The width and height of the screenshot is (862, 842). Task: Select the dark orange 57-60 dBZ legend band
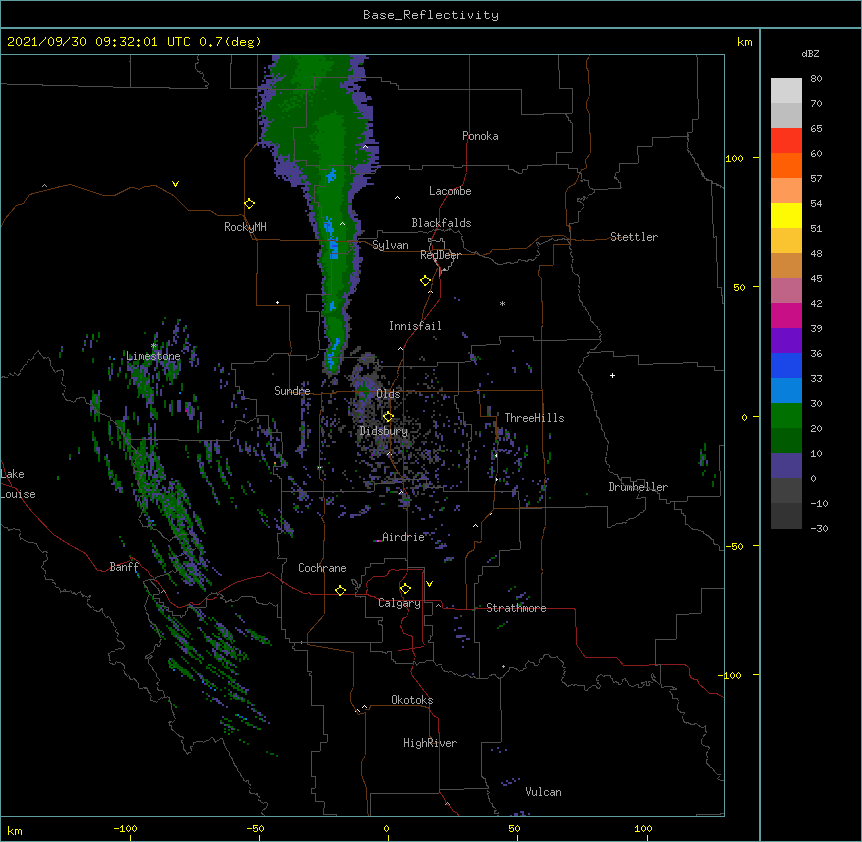[x=786, y=165]
